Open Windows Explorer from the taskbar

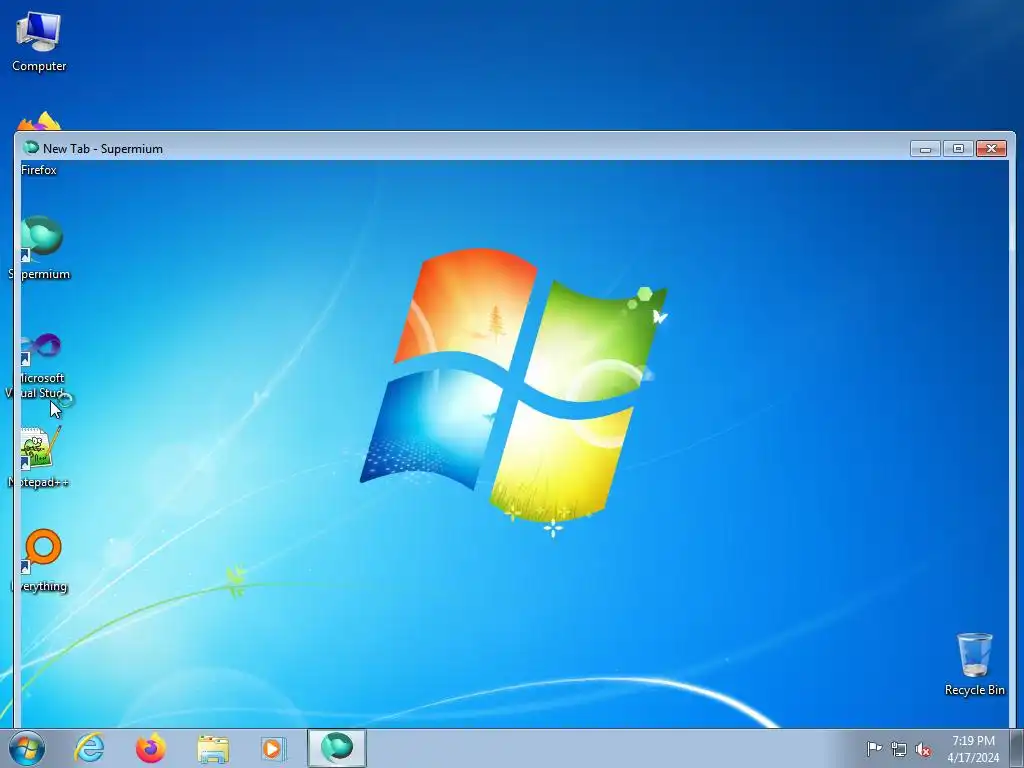(x=213, y=748)
